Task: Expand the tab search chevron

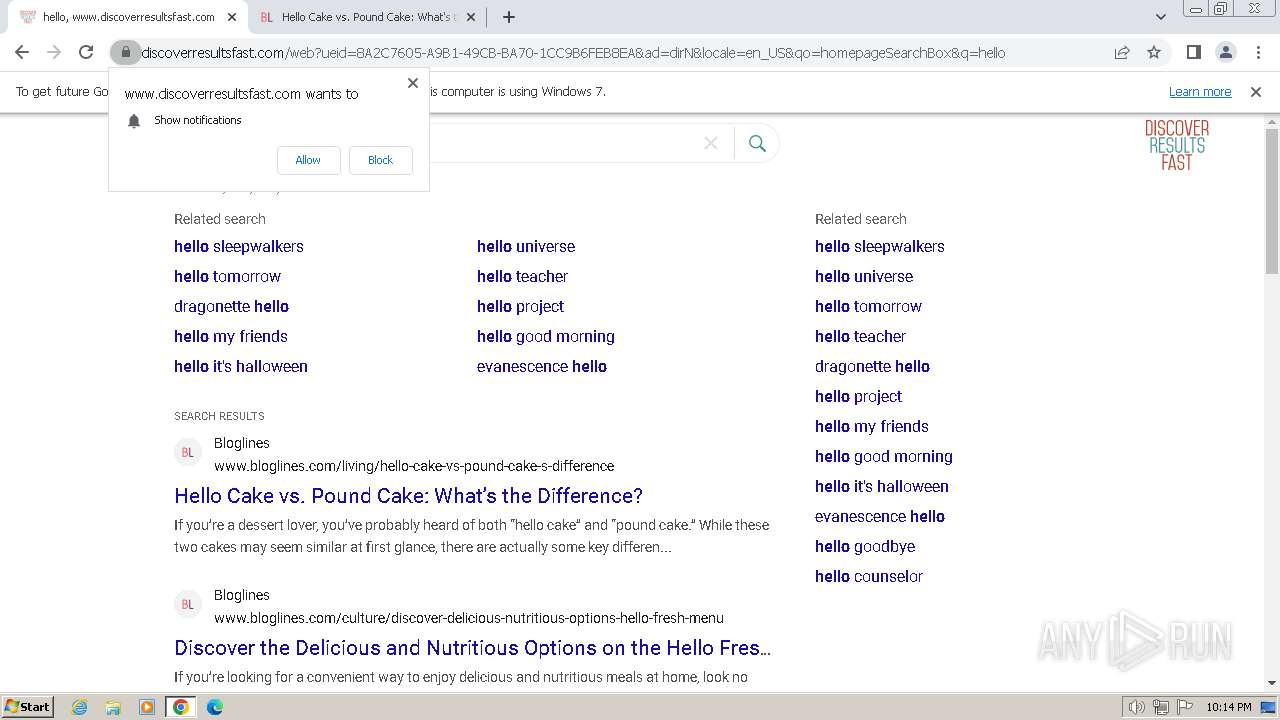Action: point(1160,17)
